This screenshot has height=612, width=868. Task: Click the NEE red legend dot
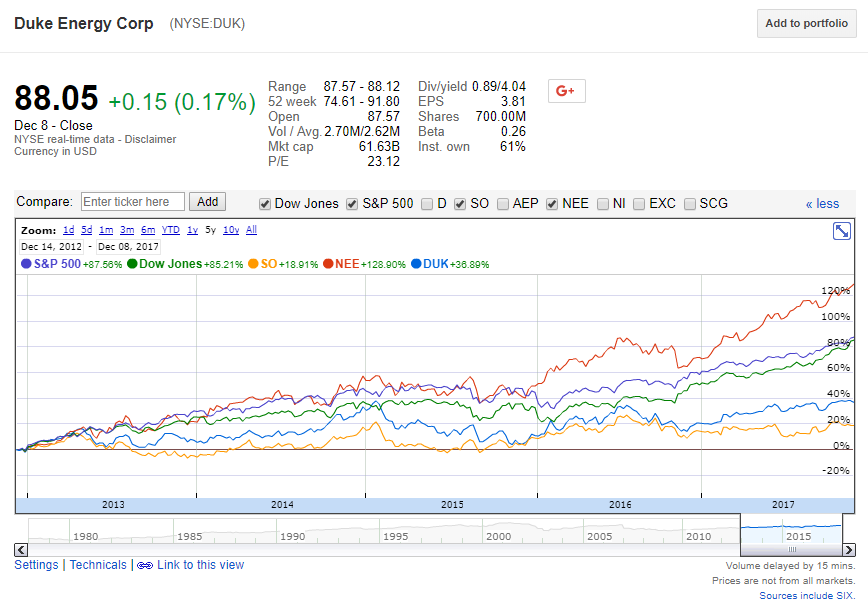328,264
